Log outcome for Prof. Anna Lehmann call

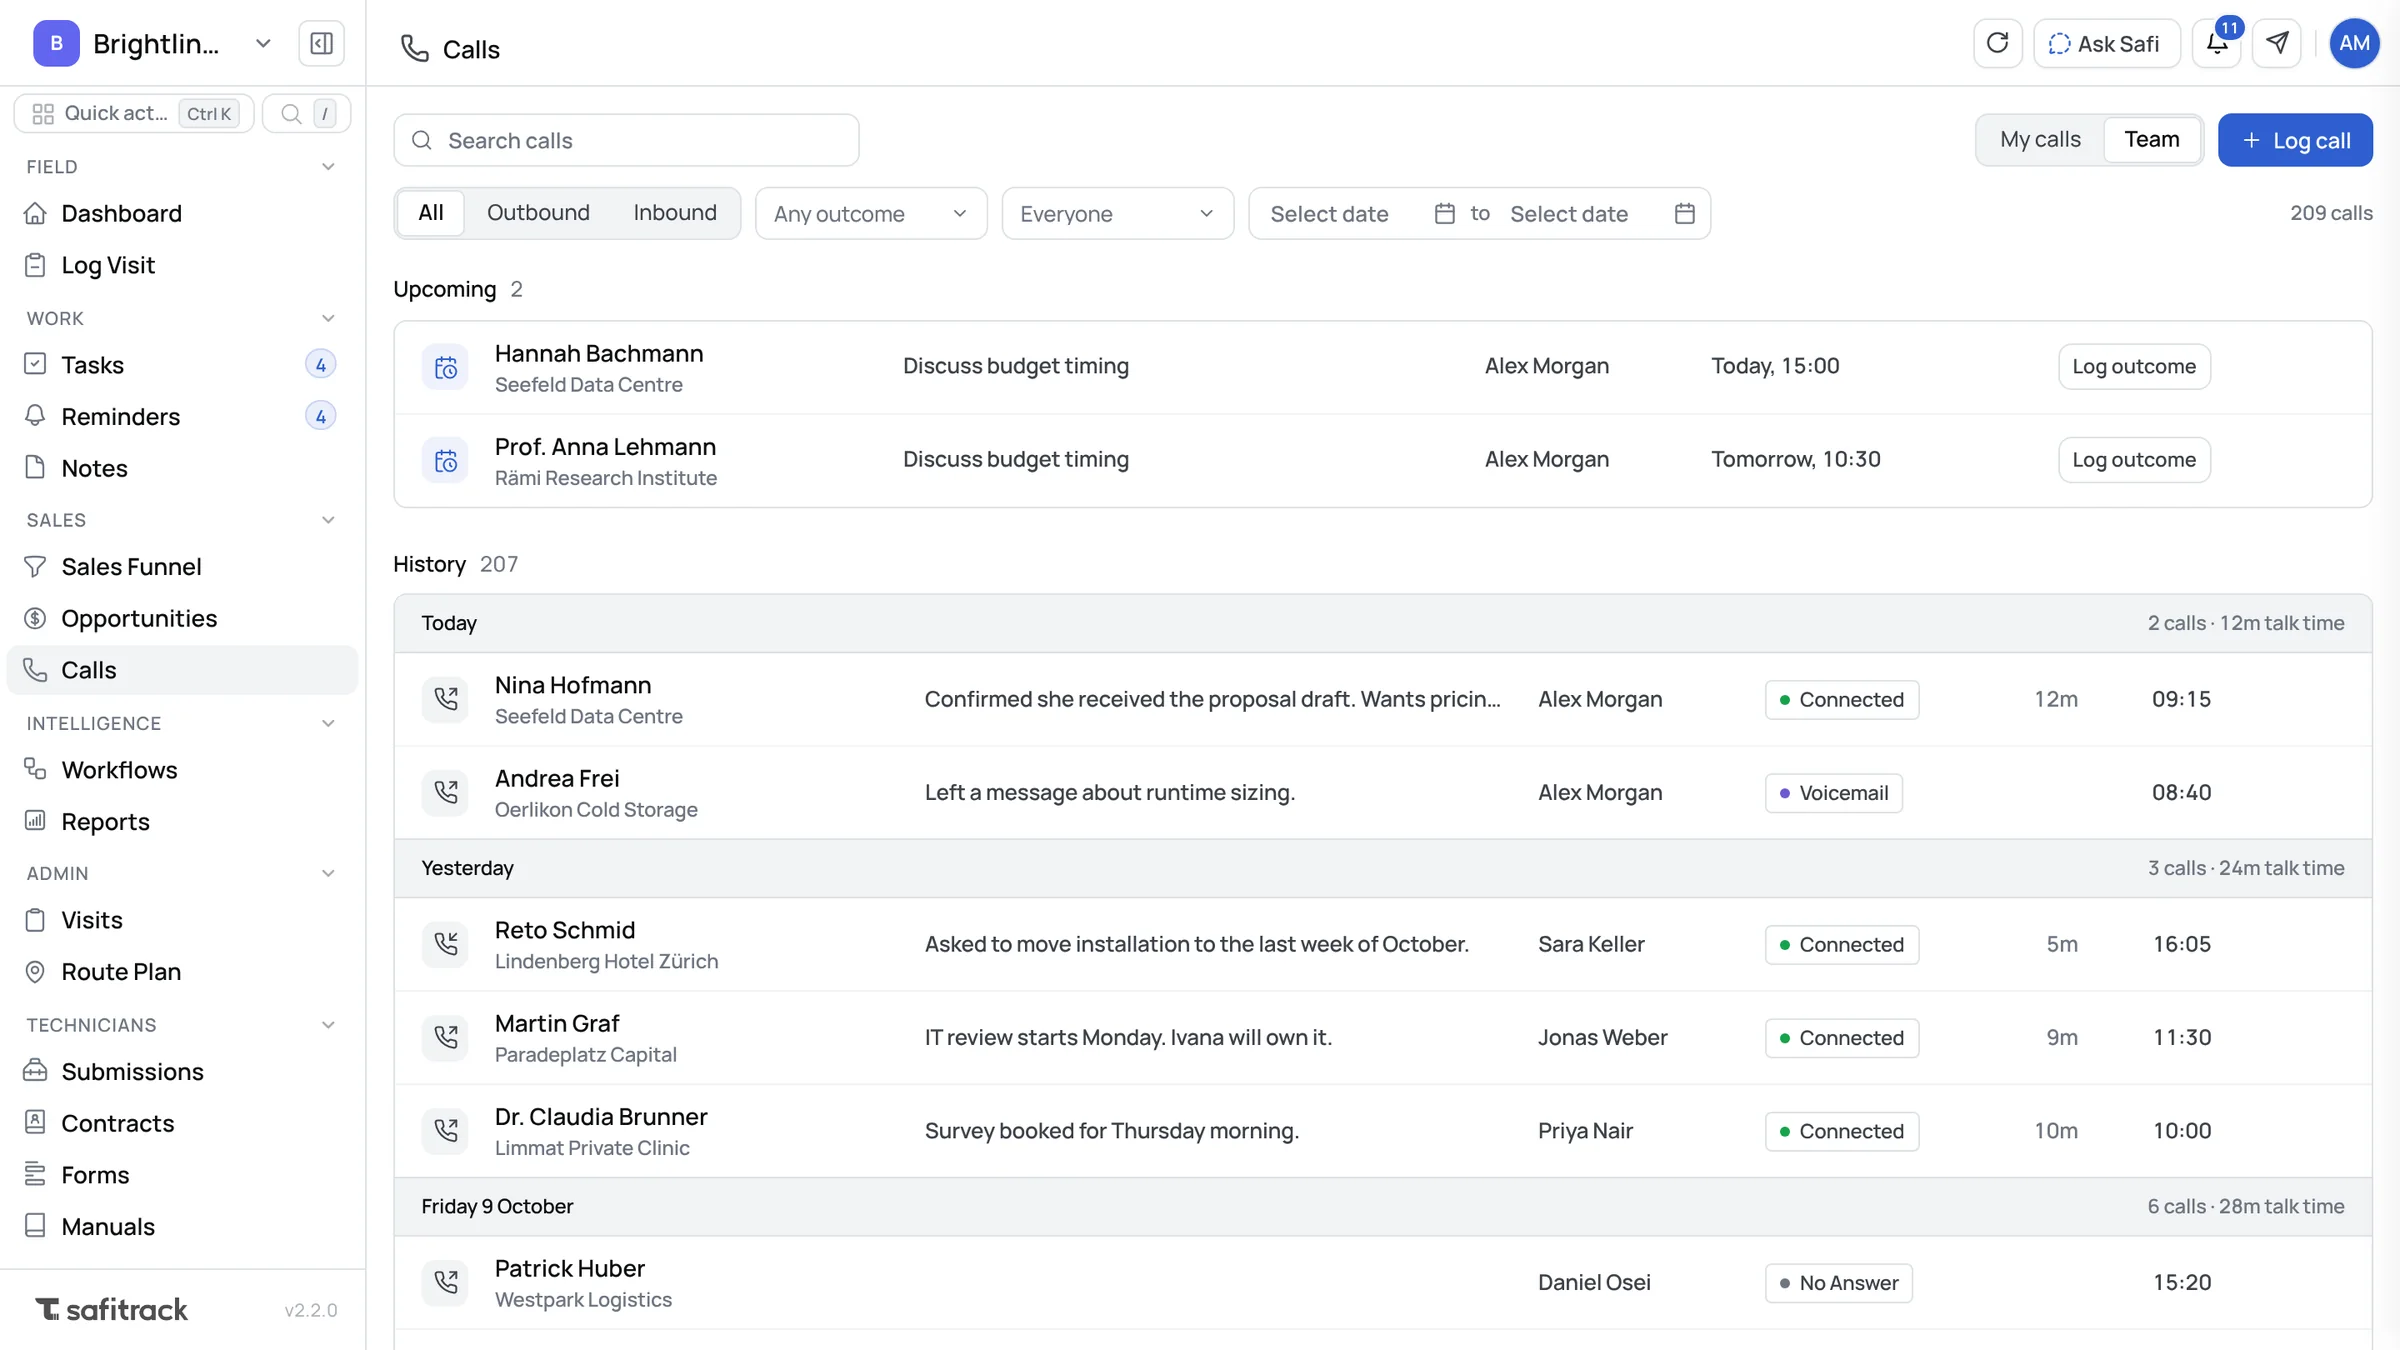[2134, 460]
